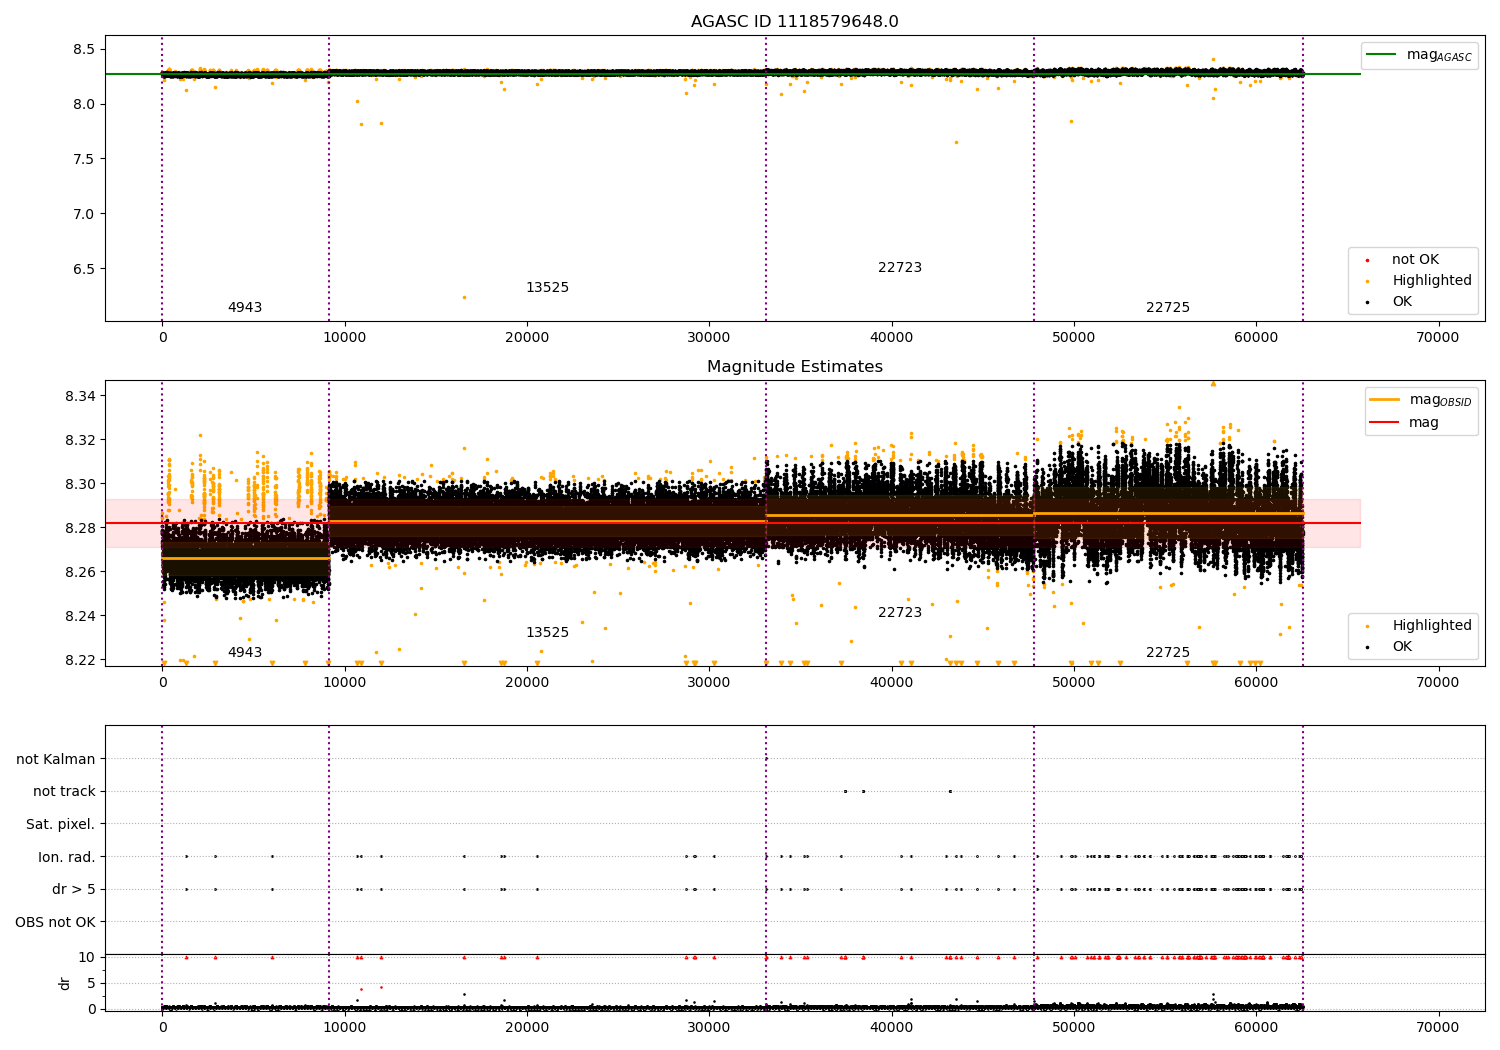Click OBSID label "4943" in the top plot

coord(245,308)
